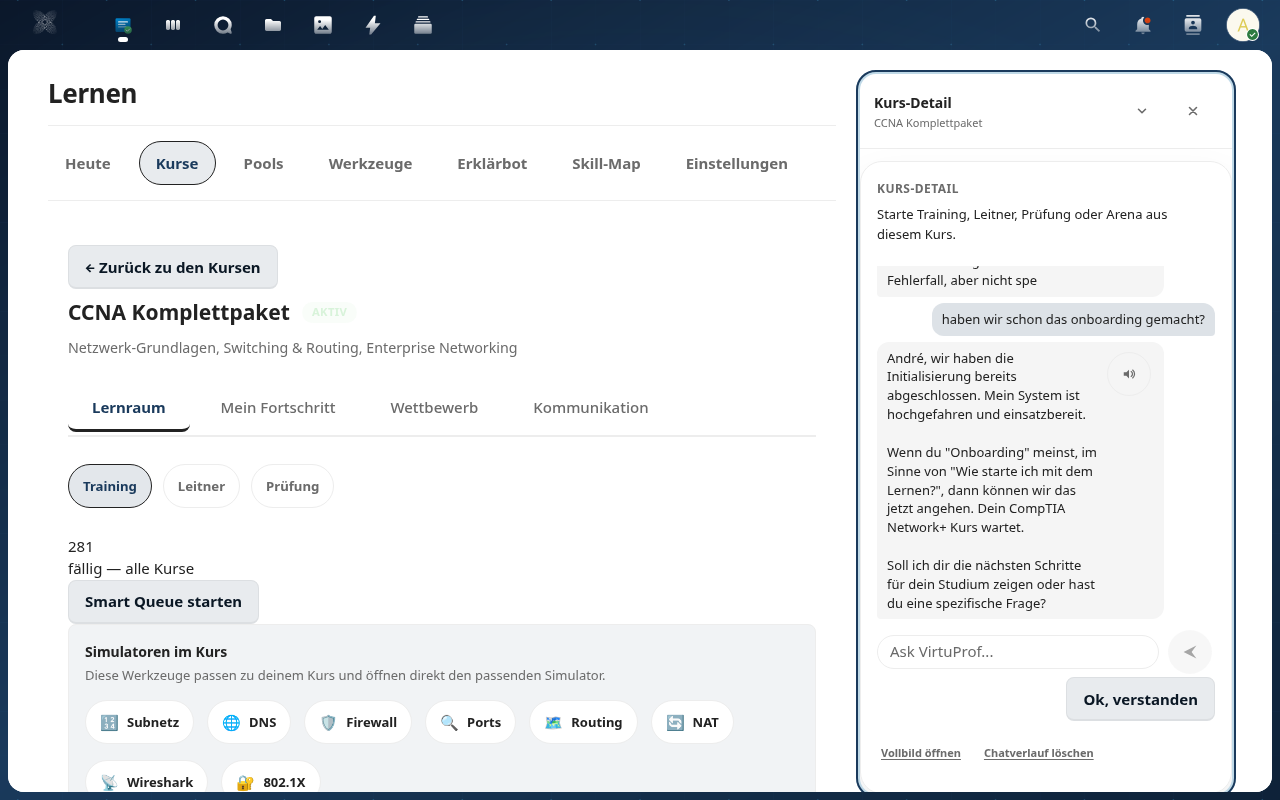Viewport: 1280px width, 800px height.
Task: Collapse the Kurs-Detail panel chevron
Action: pyautogui.click(x=1141, y=111)
